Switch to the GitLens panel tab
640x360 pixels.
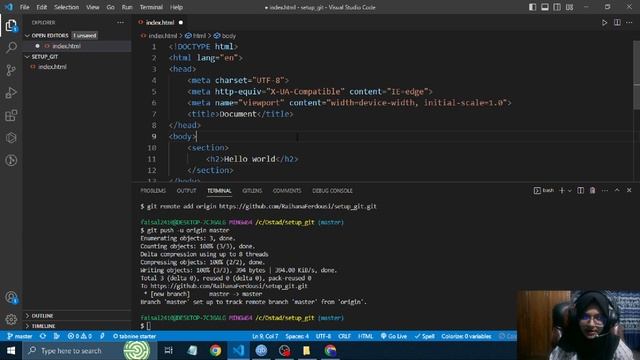[252, 191]
